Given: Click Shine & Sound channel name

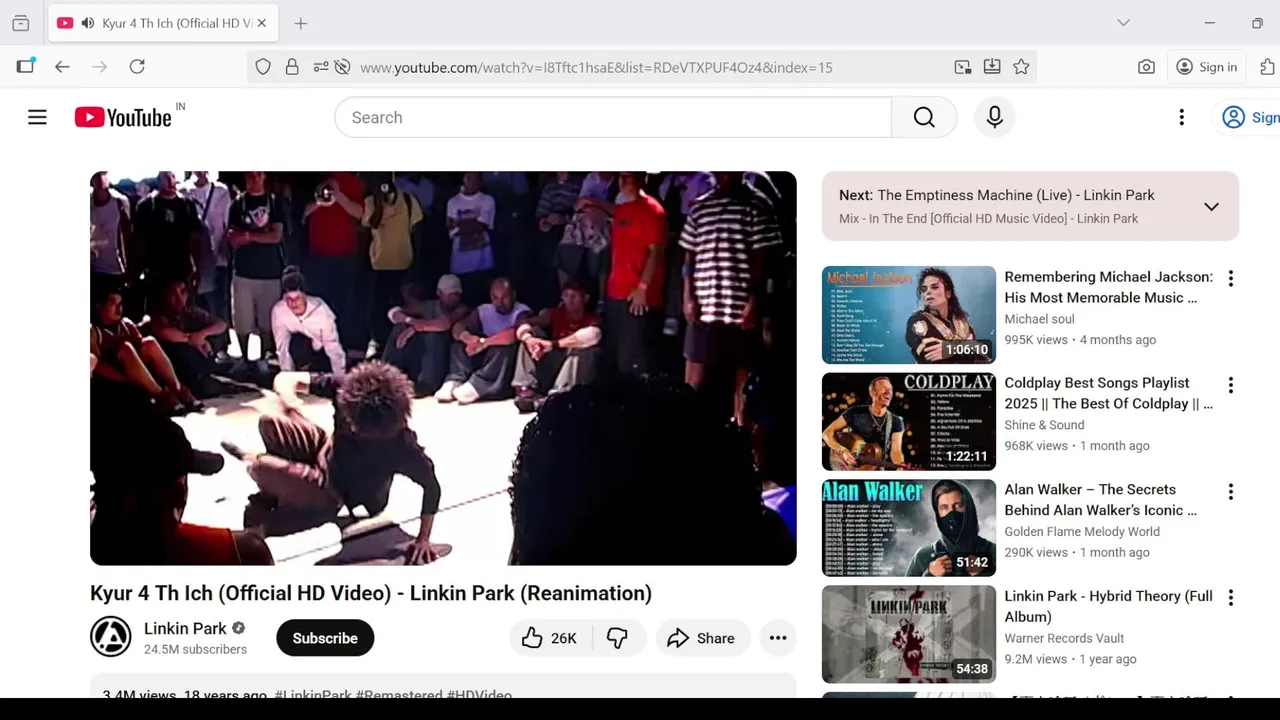Looking at the screenshot, I should [1044, 425].
